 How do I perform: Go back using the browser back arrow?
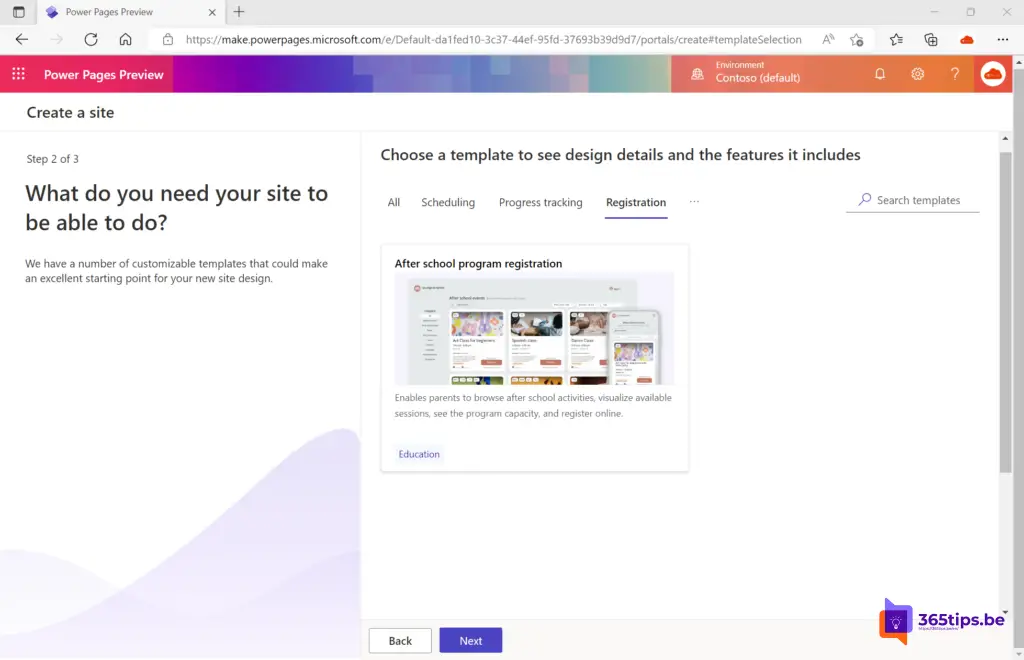(x=22, y=39)
